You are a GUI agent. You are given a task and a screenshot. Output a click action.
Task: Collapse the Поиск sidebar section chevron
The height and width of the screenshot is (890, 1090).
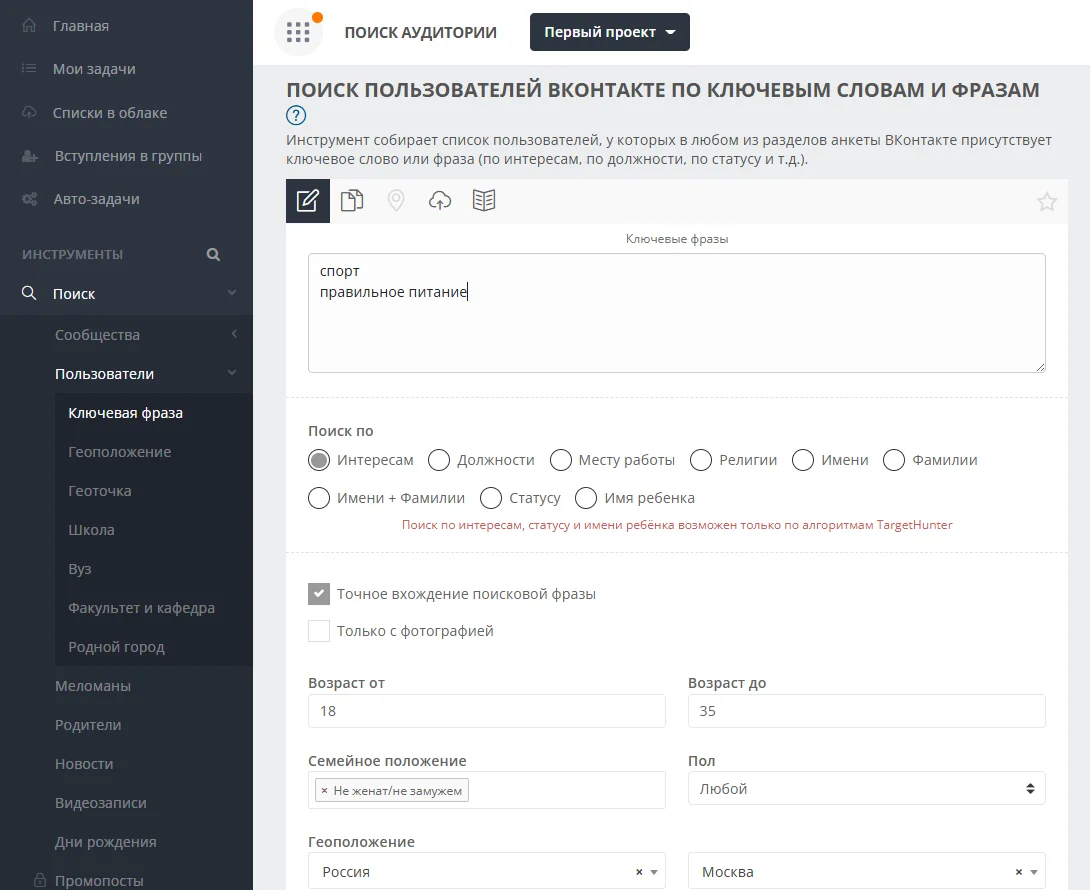pyautogui.click(x=232, y=293)
